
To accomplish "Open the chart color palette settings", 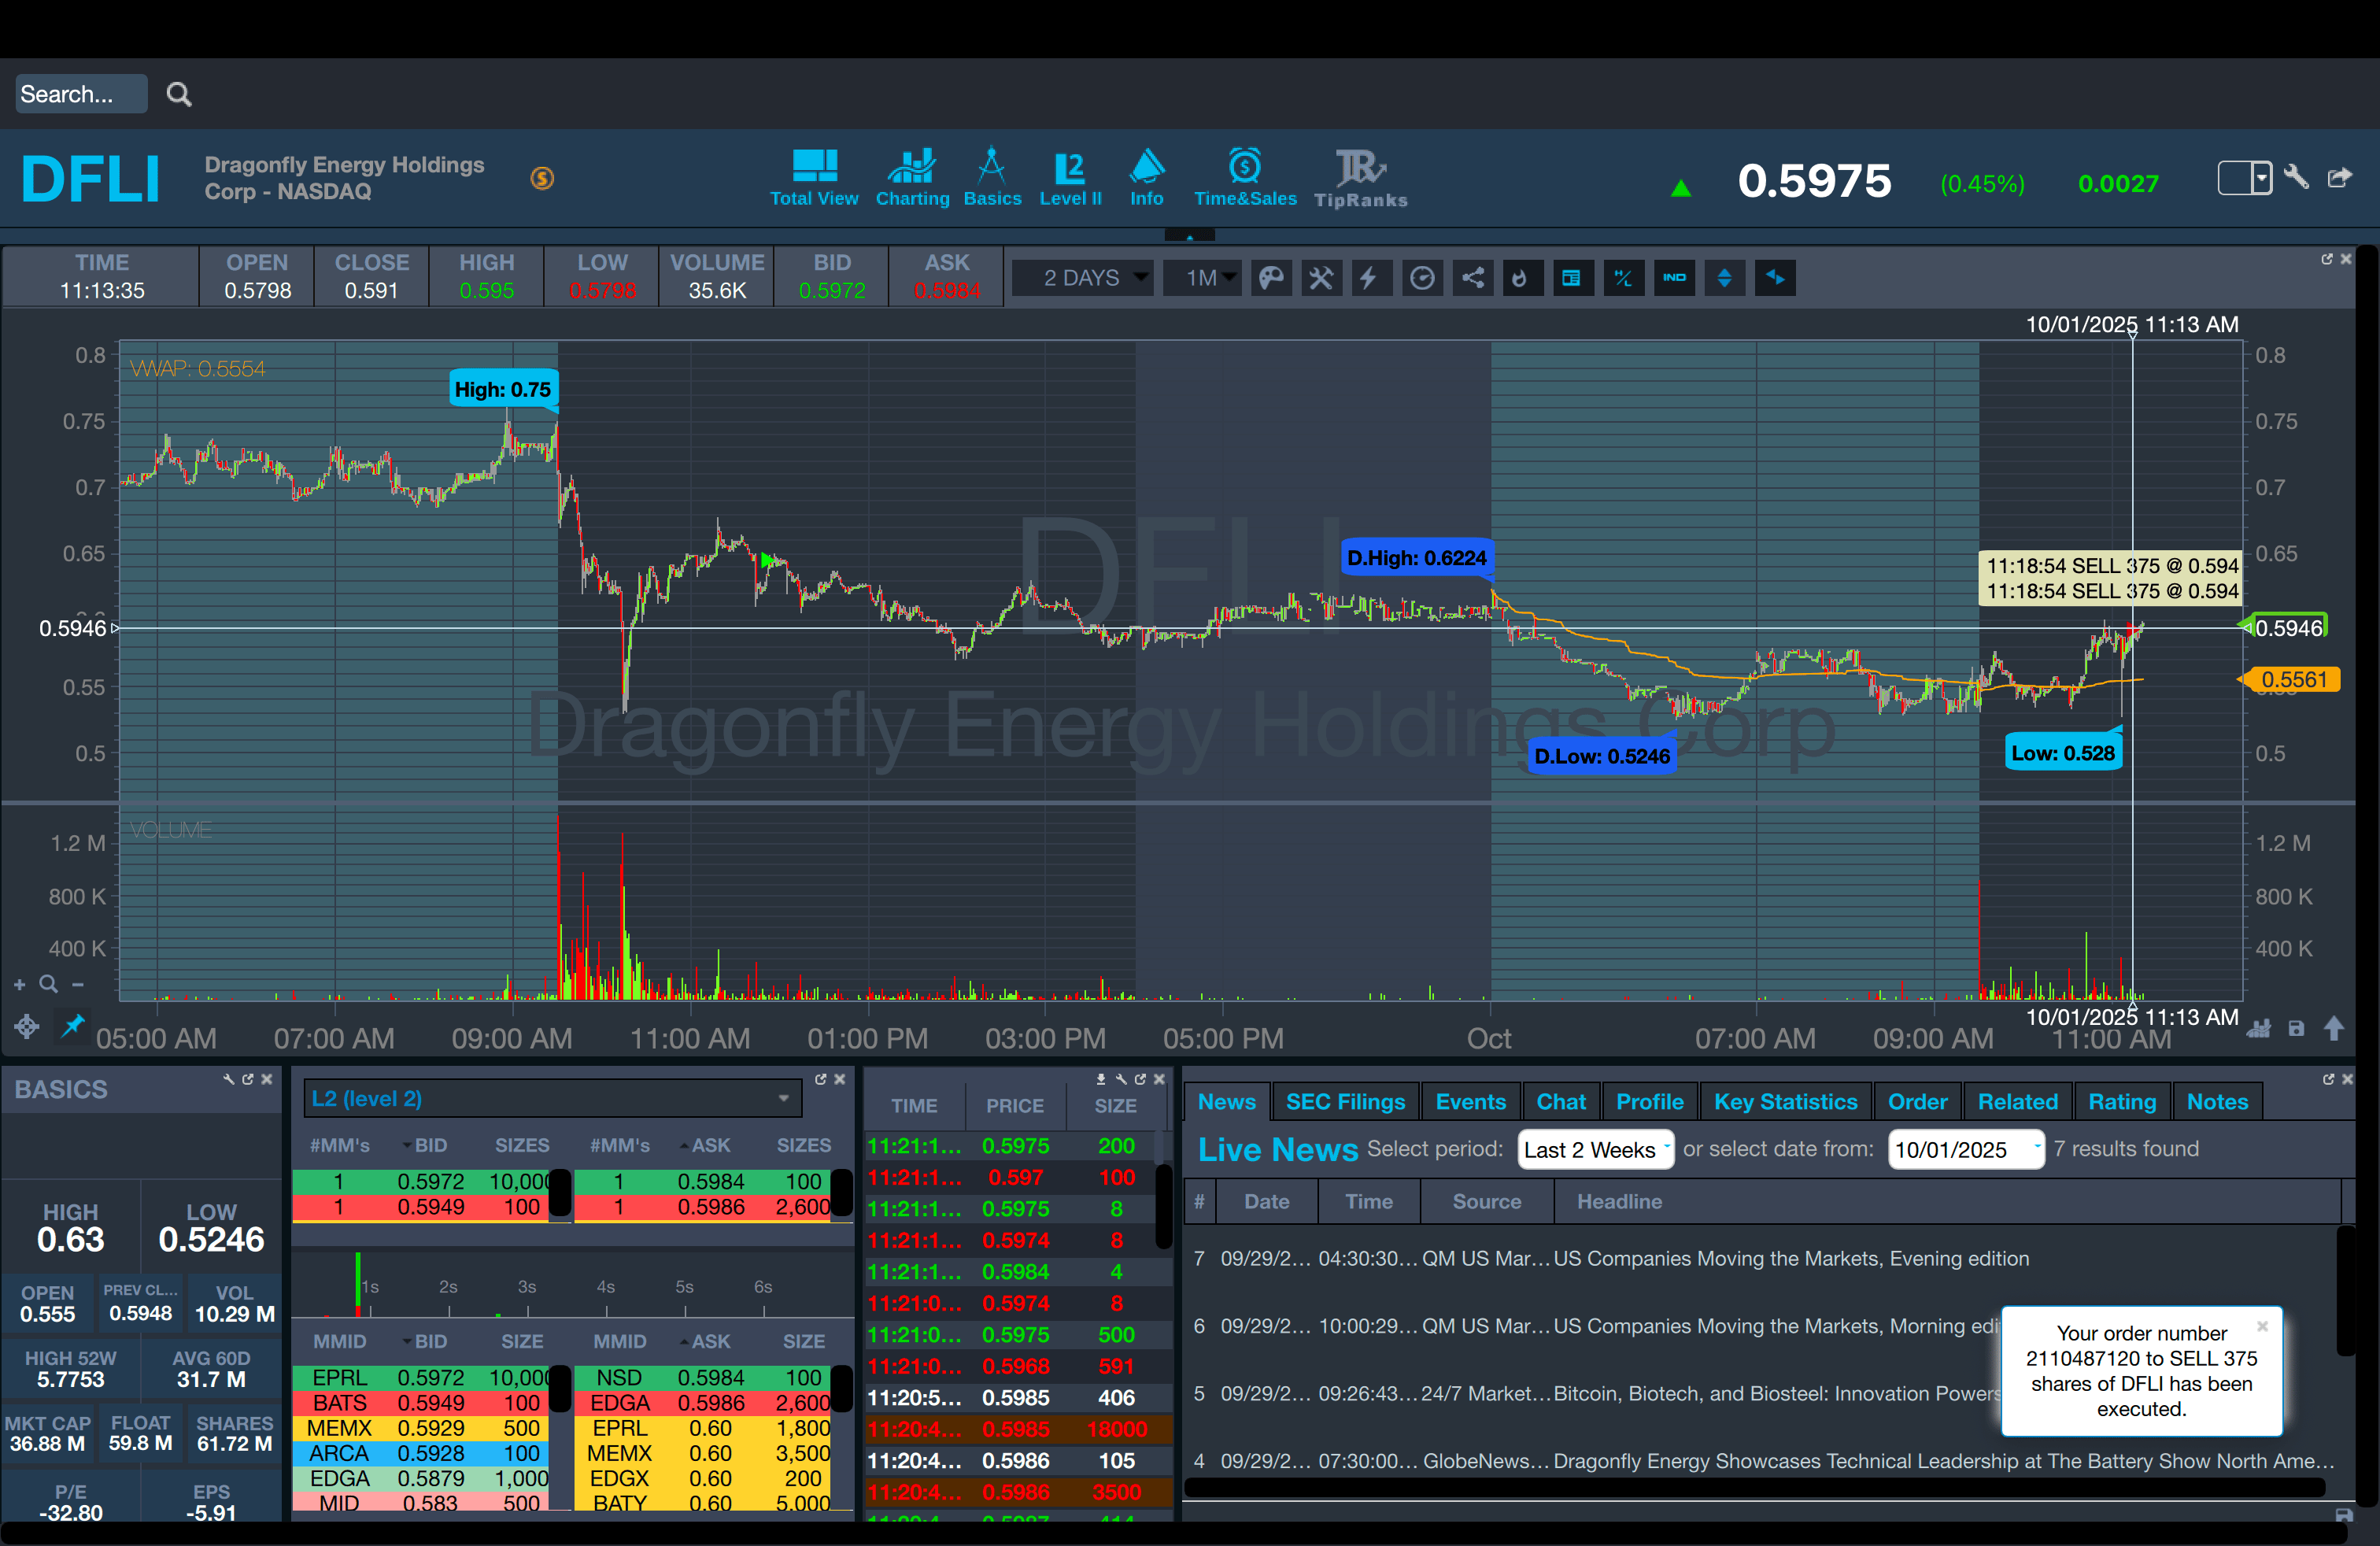I will coord(1271,278).
